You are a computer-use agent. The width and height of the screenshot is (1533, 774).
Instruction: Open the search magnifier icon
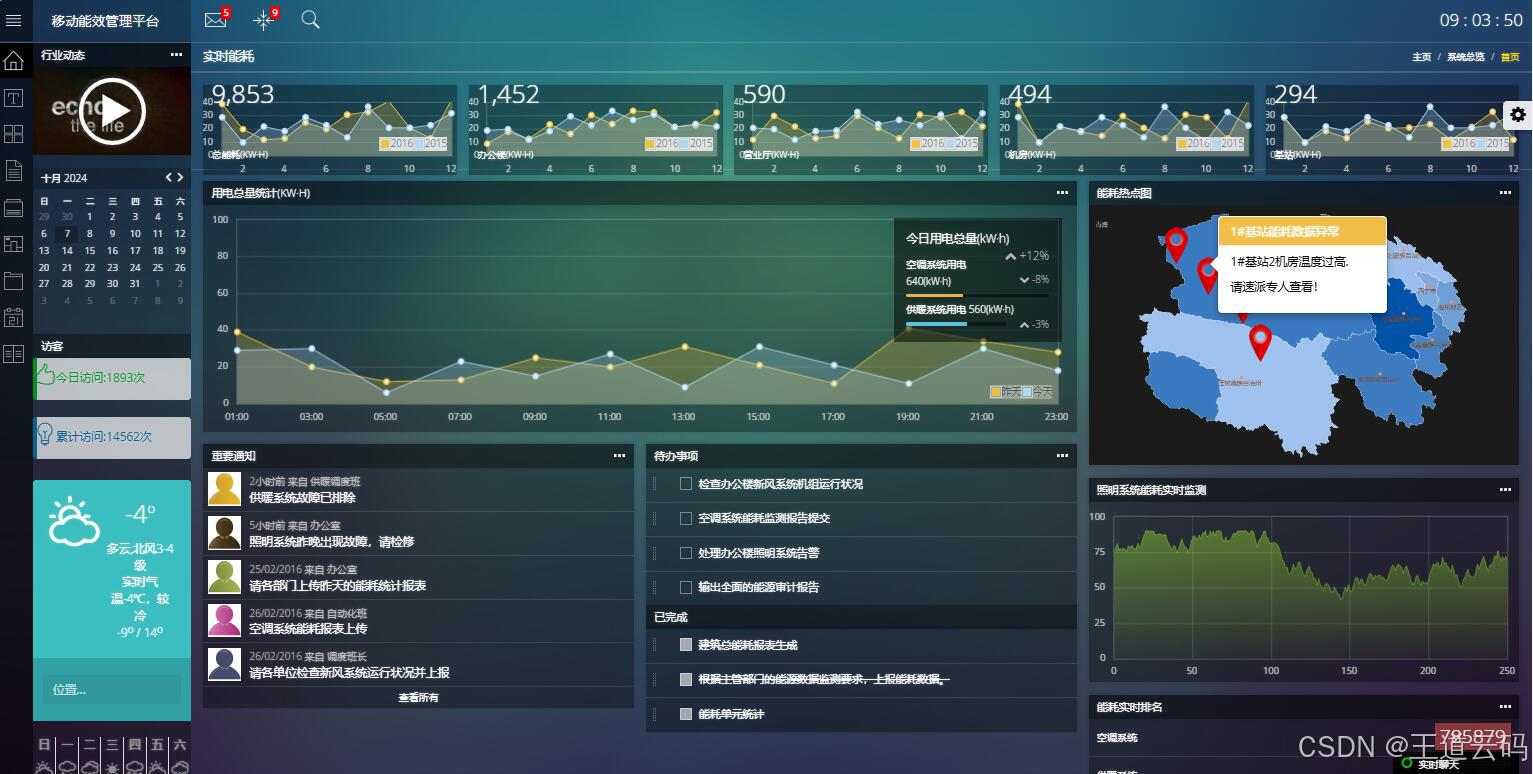311,20
